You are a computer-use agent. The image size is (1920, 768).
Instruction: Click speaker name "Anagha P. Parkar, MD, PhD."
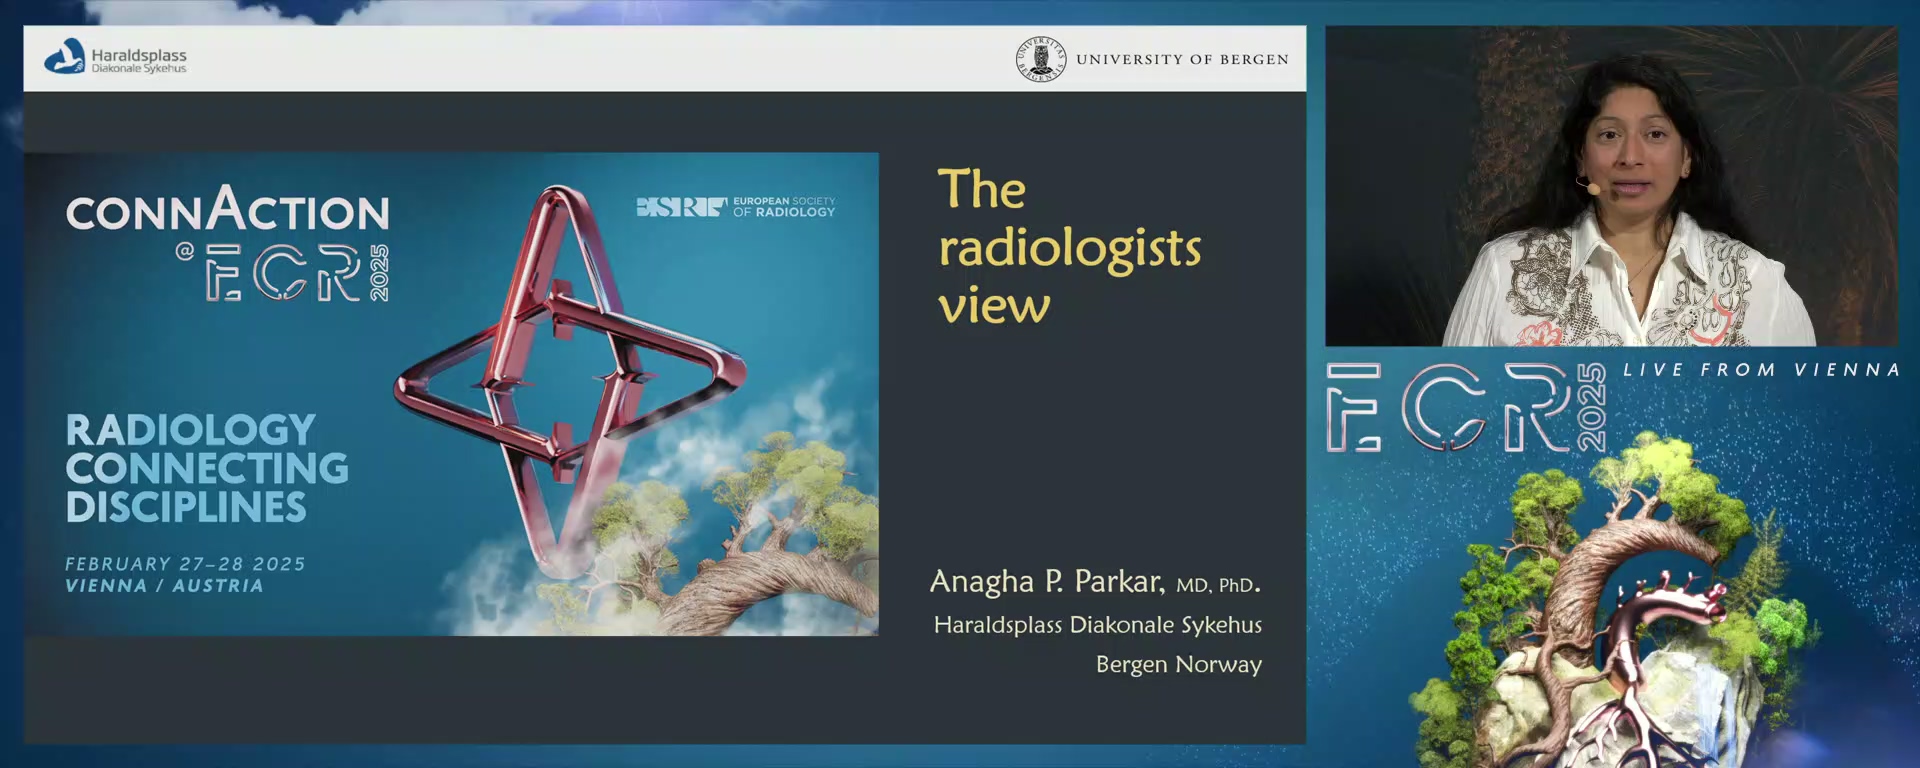pyautogui.click(x=1095, y=582)
